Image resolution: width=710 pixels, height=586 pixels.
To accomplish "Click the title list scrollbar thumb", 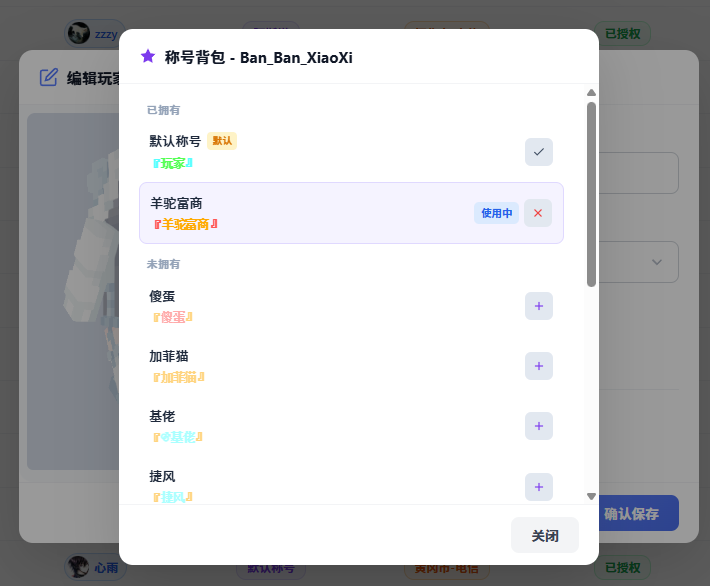I will pos(591,194).
